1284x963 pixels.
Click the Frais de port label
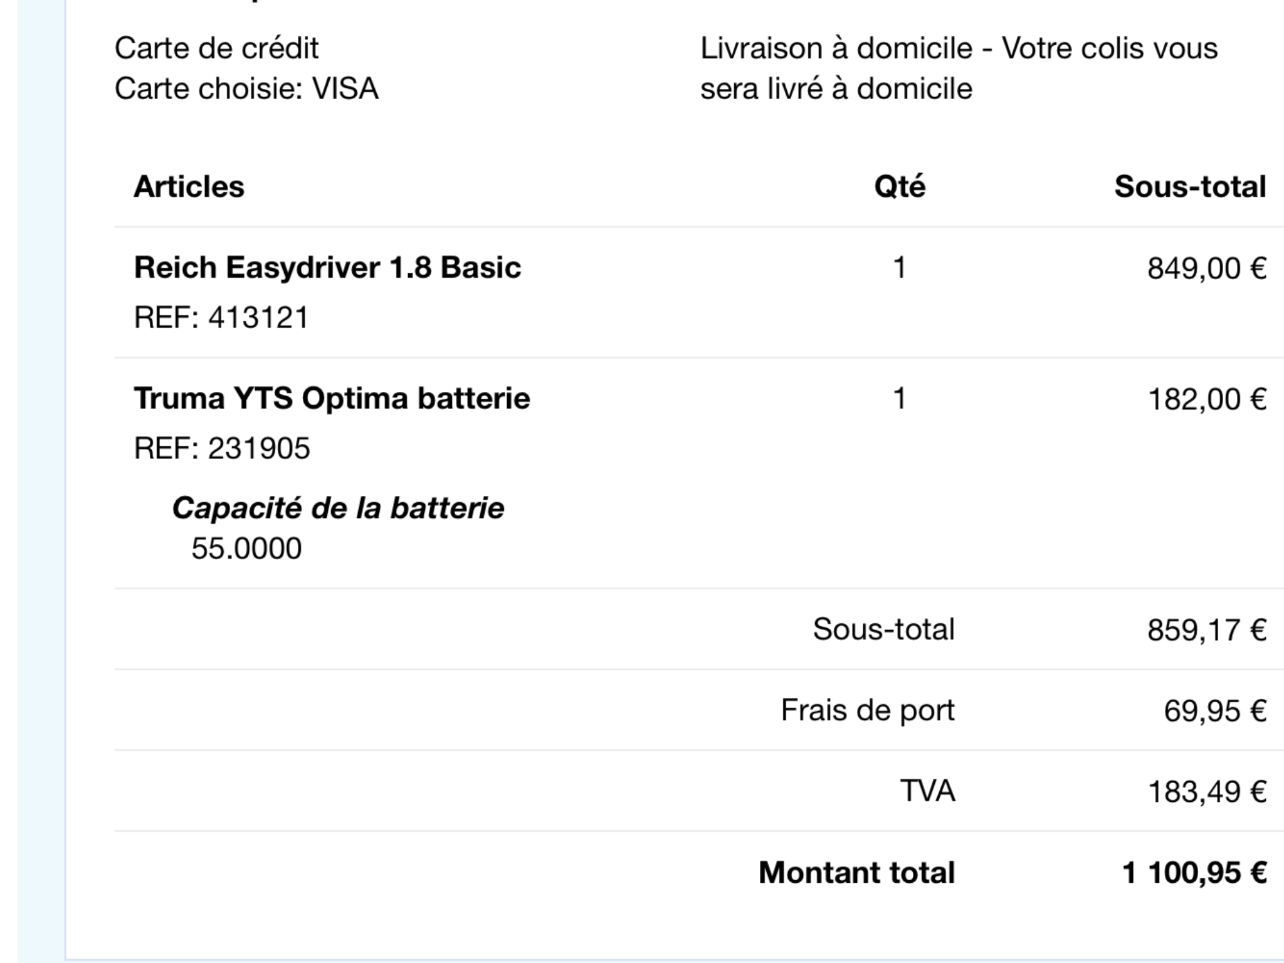867,711
